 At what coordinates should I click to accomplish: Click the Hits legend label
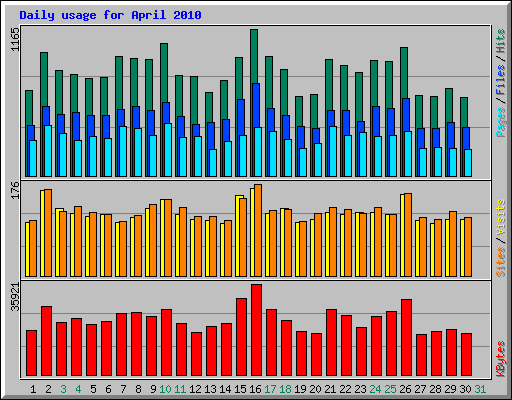coord(500,41)
